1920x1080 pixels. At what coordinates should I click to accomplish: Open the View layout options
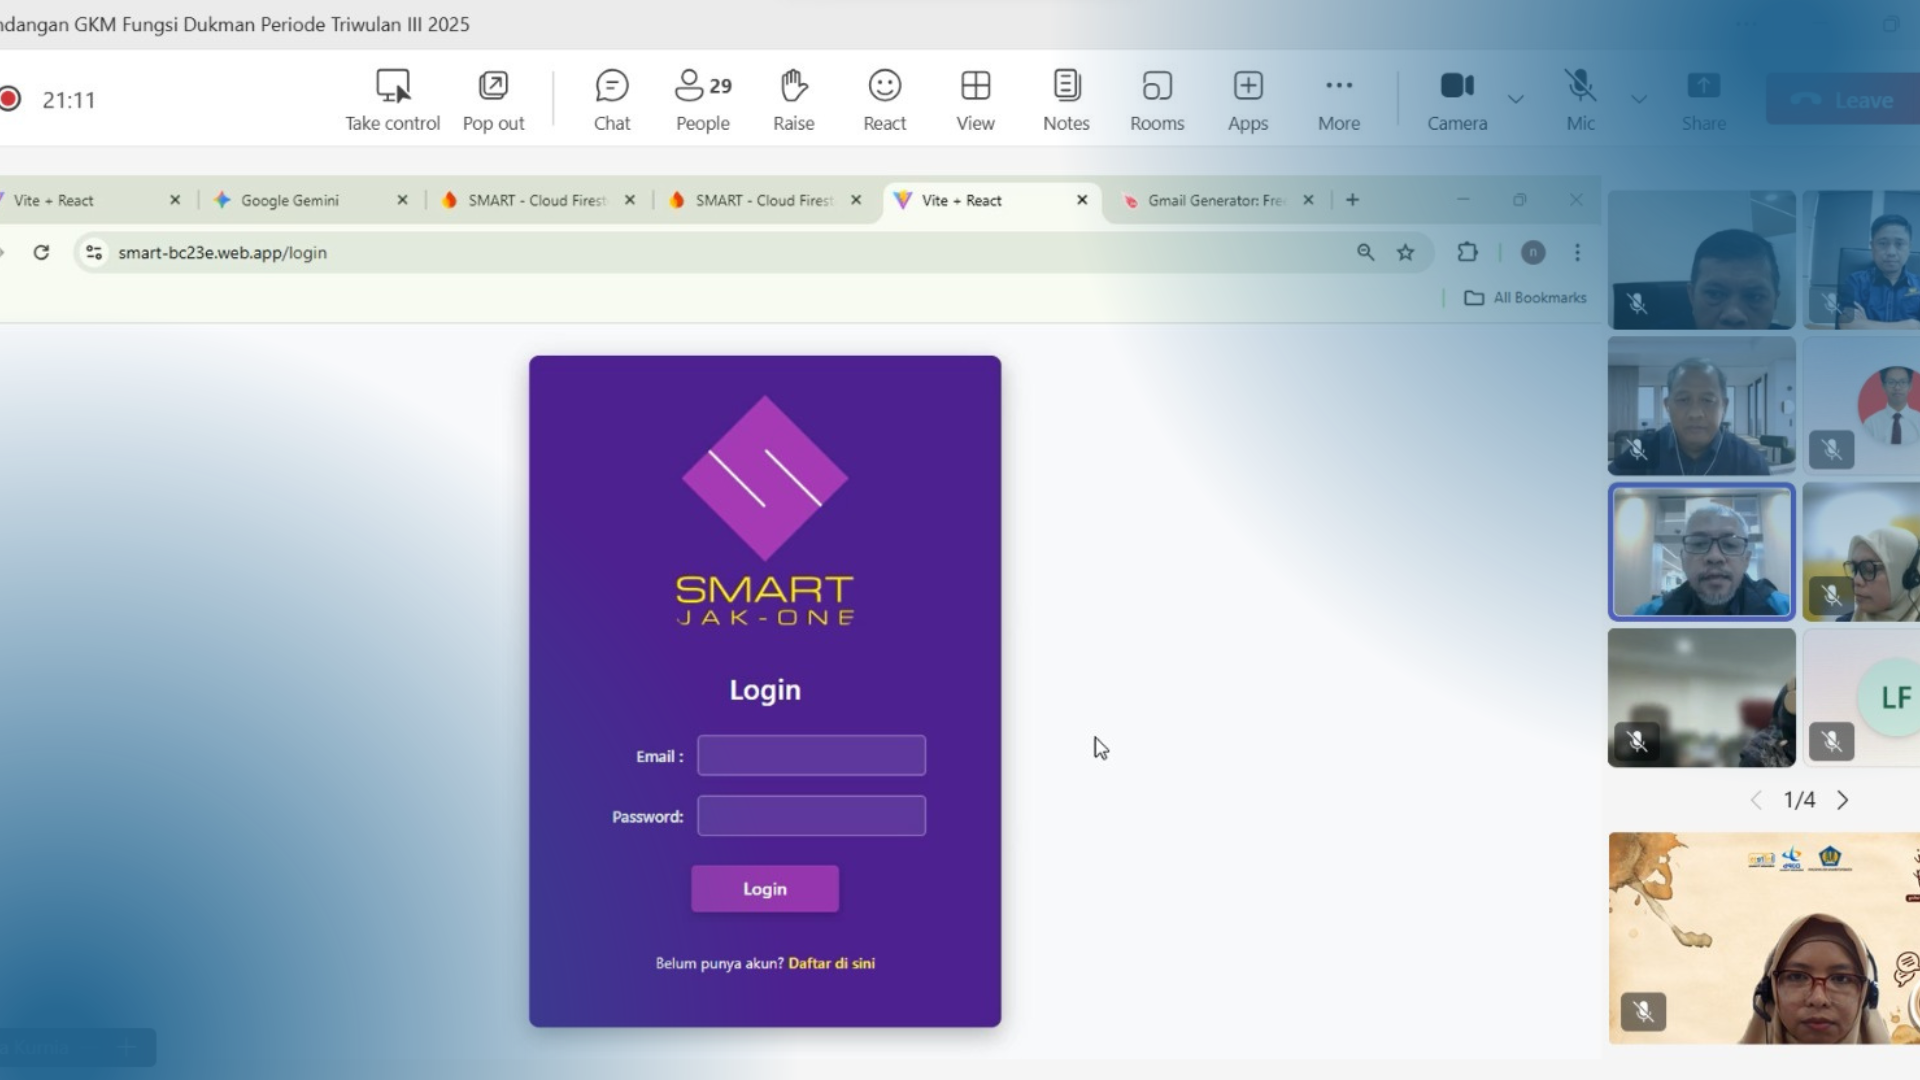coord(975,99)
